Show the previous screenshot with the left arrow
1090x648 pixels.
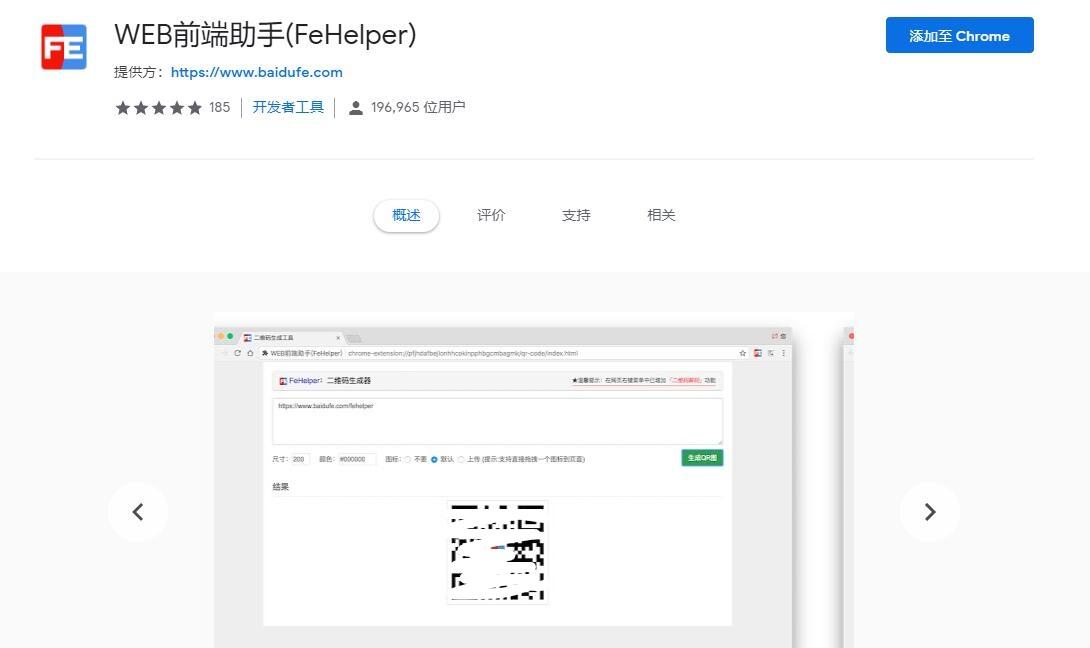[x=138, y=512]
